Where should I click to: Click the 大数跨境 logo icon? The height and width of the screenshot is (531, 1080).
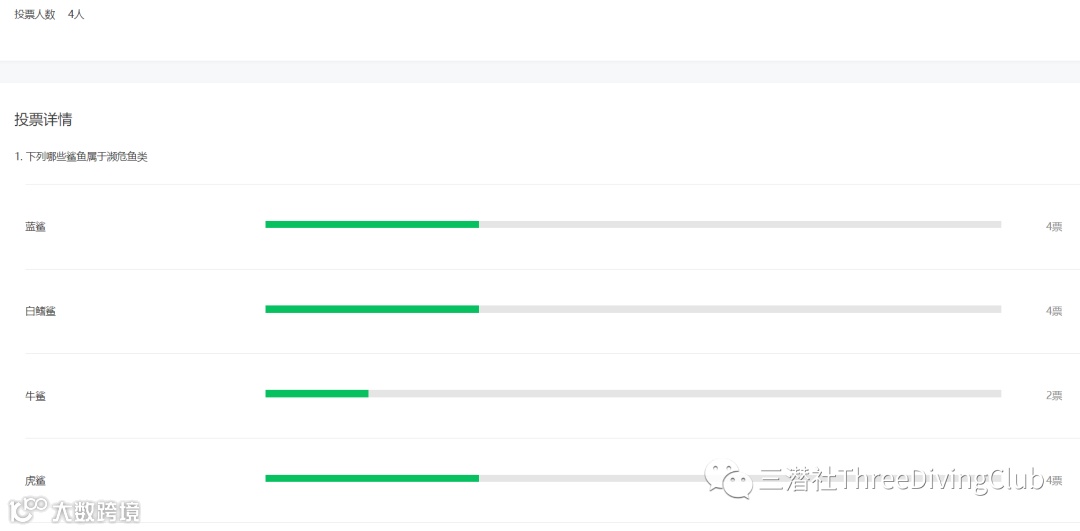coord(28,511)
